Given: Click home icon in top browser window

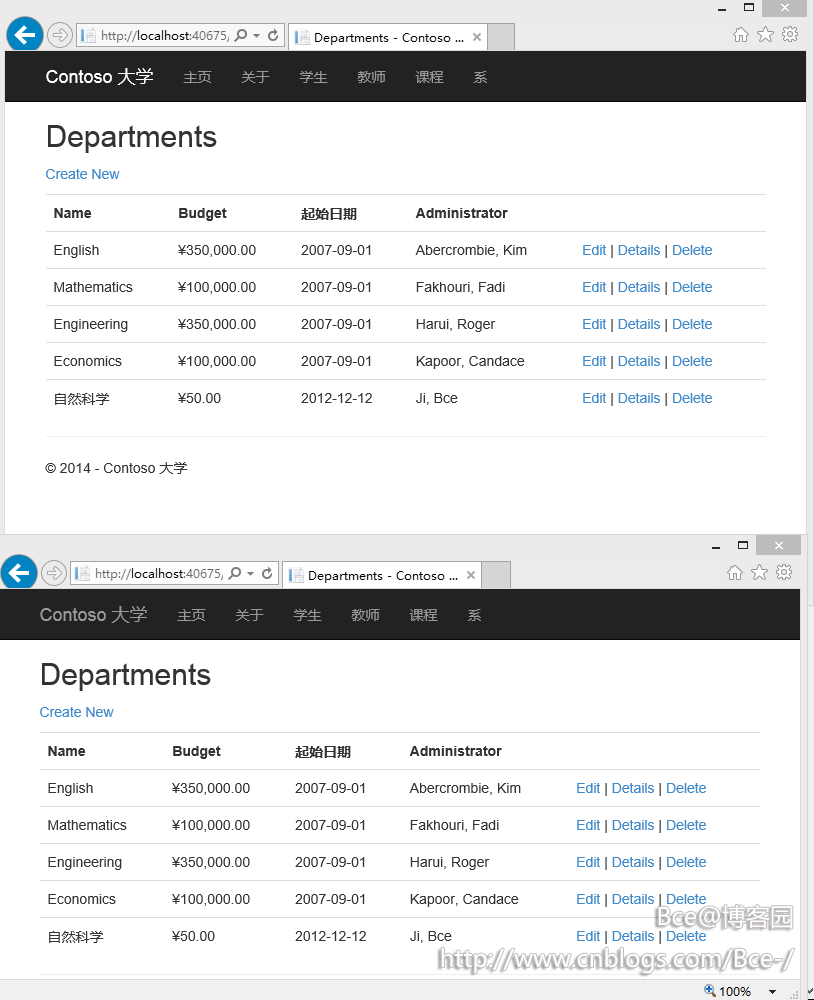Looking at the screenshot, I should coord(741,35).
